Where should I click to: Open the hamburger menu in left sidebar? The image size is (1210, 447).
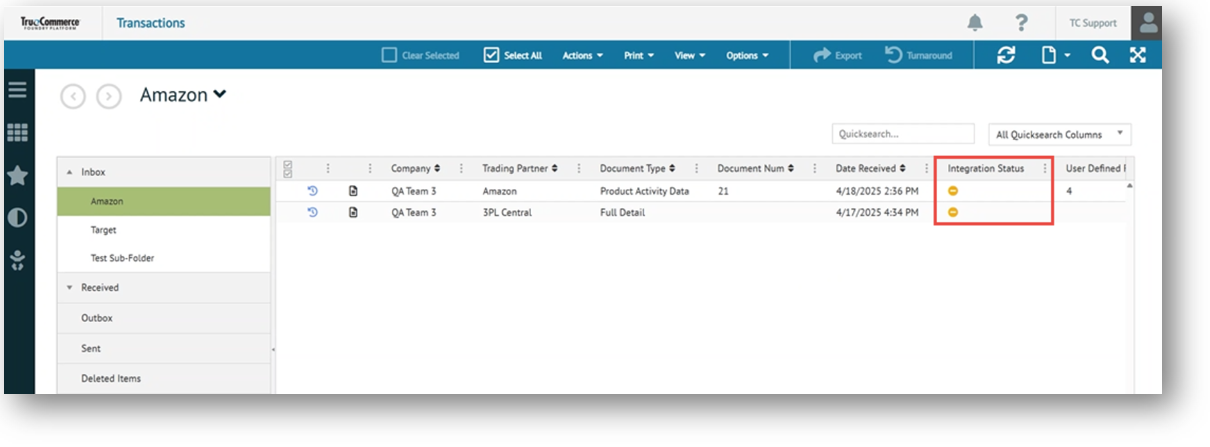click(18, 90)
